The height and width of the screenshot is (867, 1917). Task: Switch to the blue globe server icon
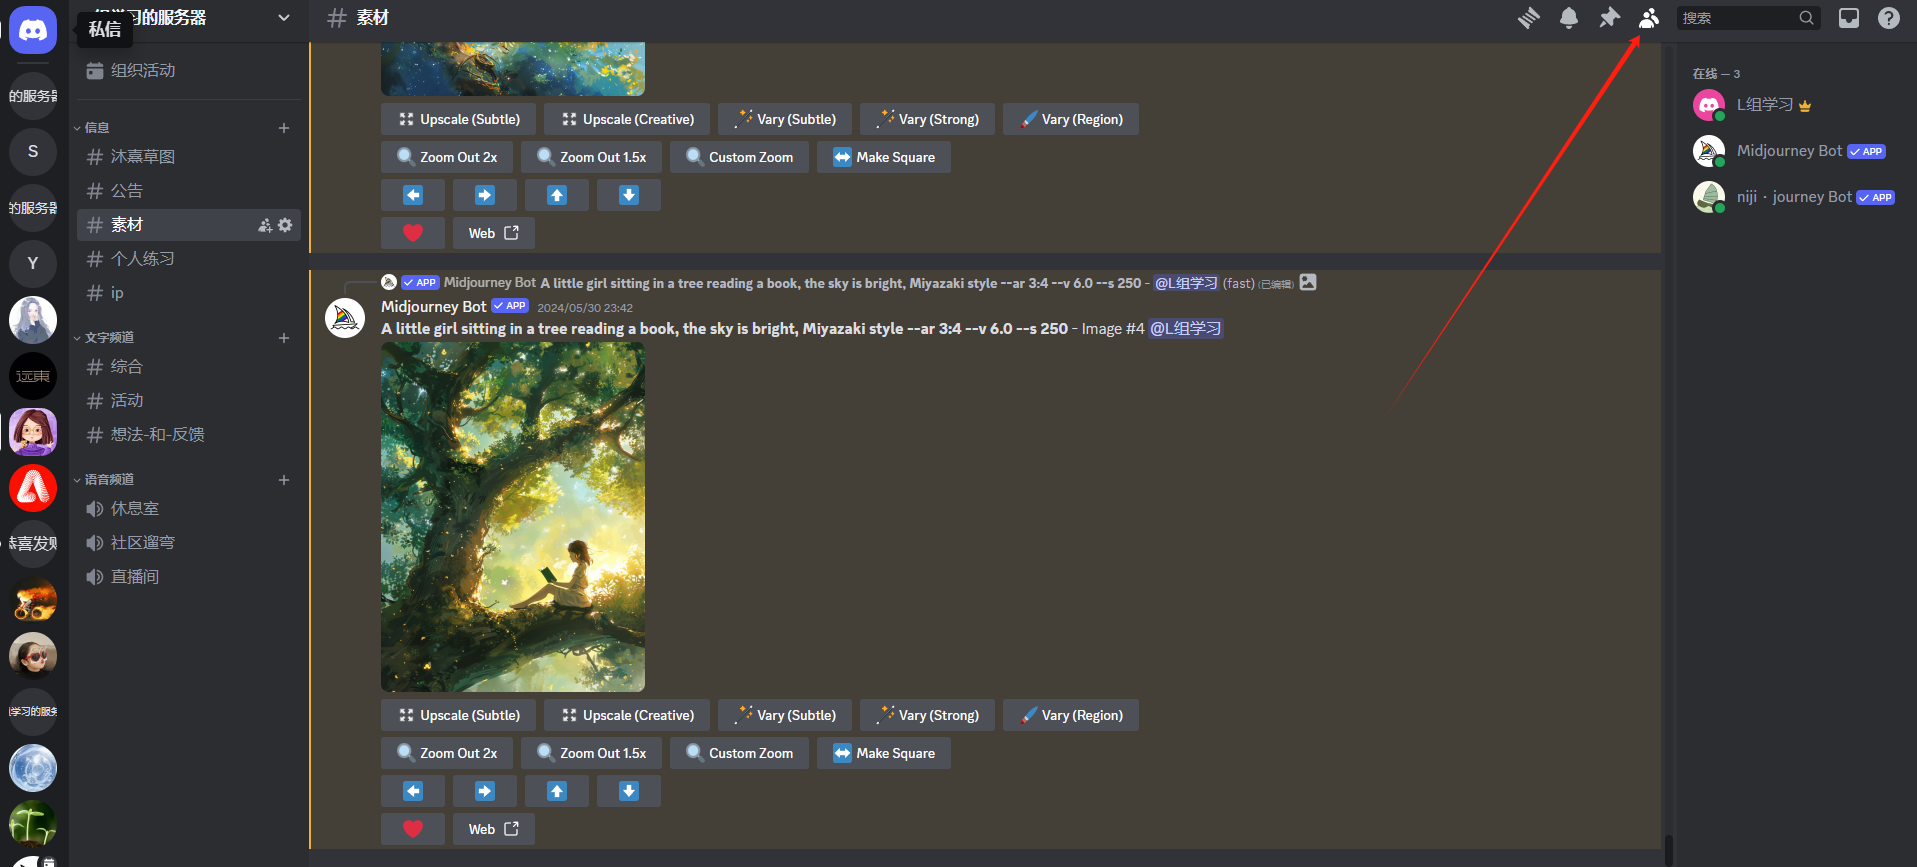pos(33,768)
